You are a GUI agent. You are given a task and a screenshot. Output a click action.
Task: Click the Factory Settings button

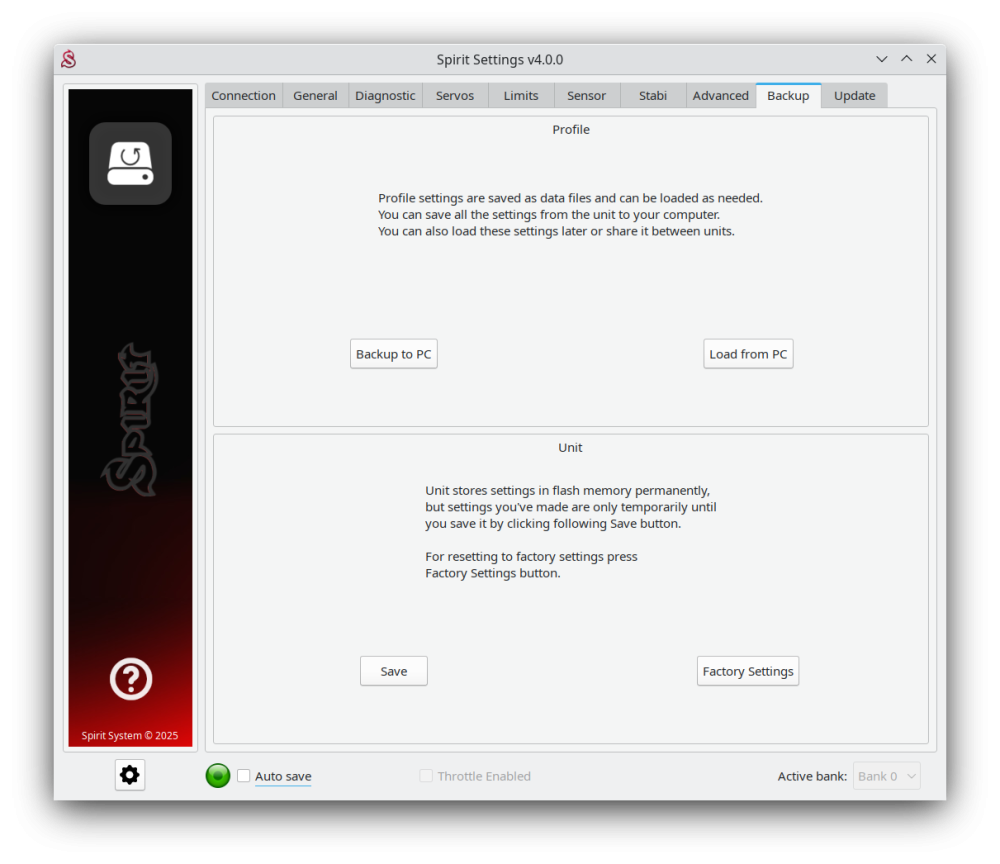point(748,671)
